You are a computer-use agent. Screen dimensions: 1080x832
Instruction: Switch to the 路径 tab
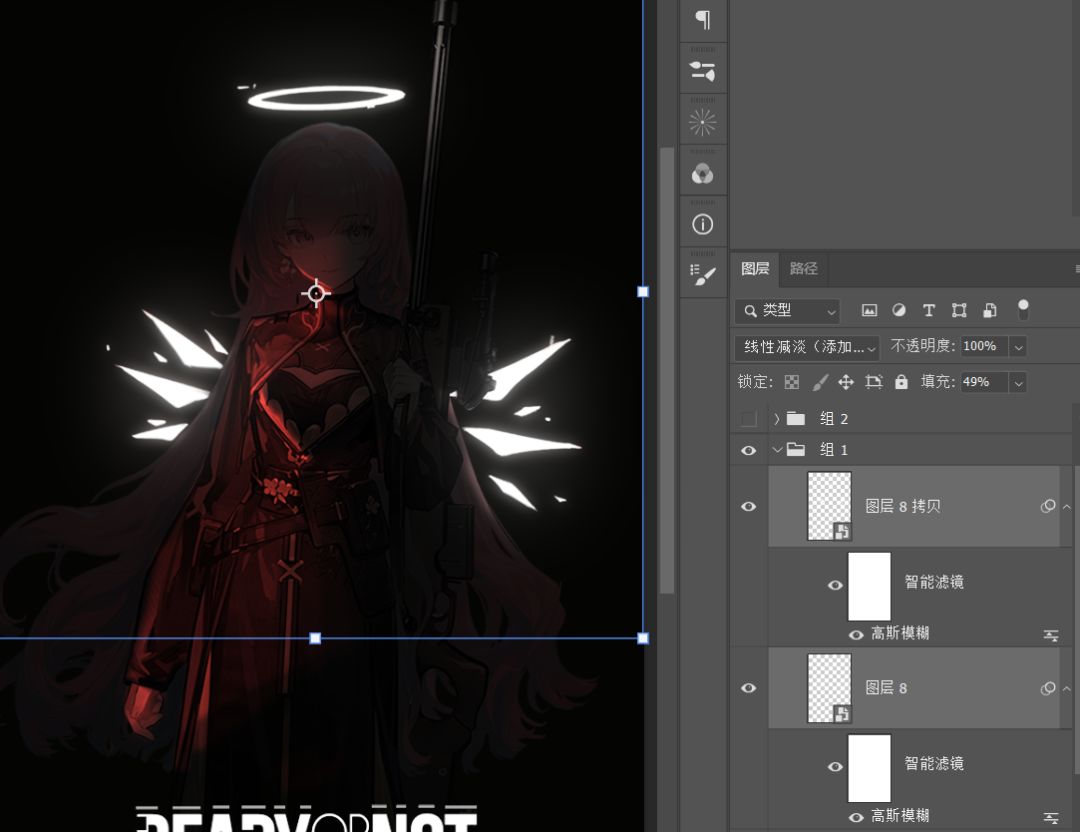click(x=803, y=268)
